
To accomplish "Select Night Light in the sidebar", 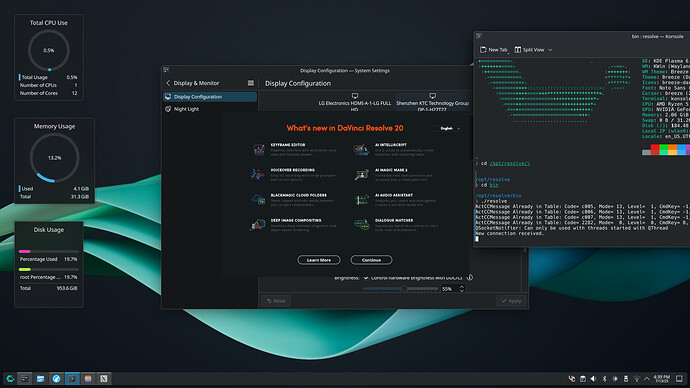I will (x=210, y=109).
